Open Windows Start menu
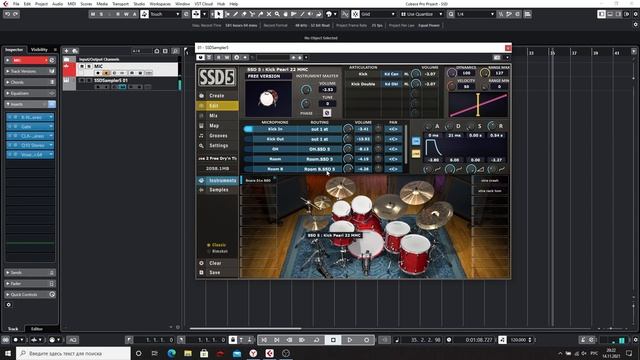640x360 pixels. coord(8,353)
